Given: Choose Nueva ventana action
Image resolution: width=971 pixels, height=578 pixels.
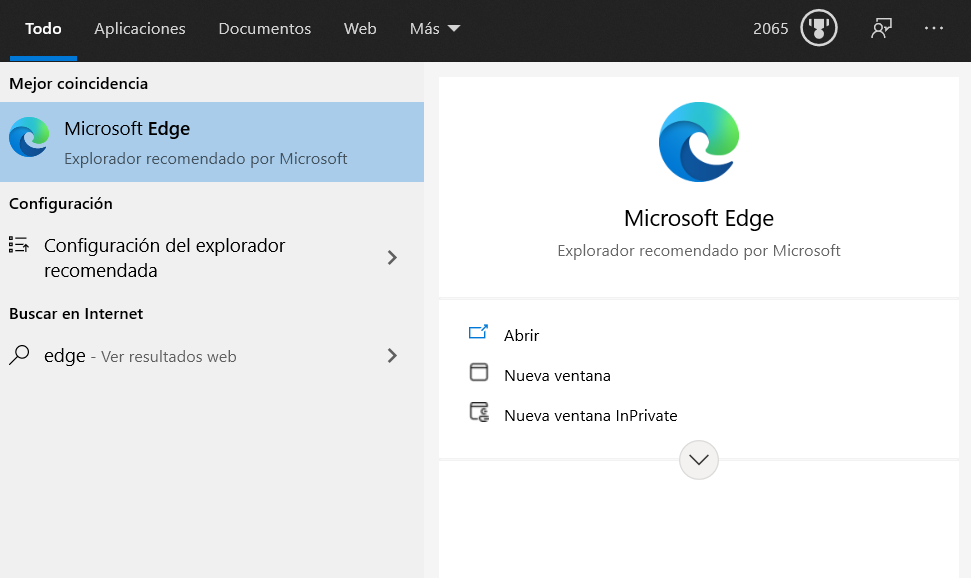Looking at the screenshot, I should pos(557,375).
